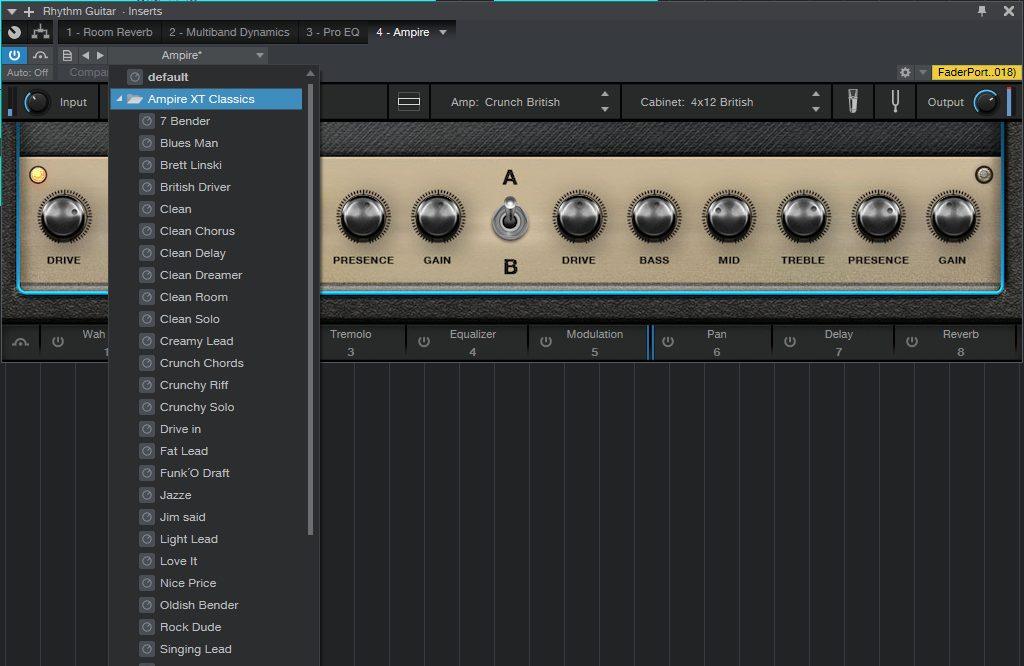Click the FaderPort control link field
The image size is (1024, 666).
(x=976, y=72)
